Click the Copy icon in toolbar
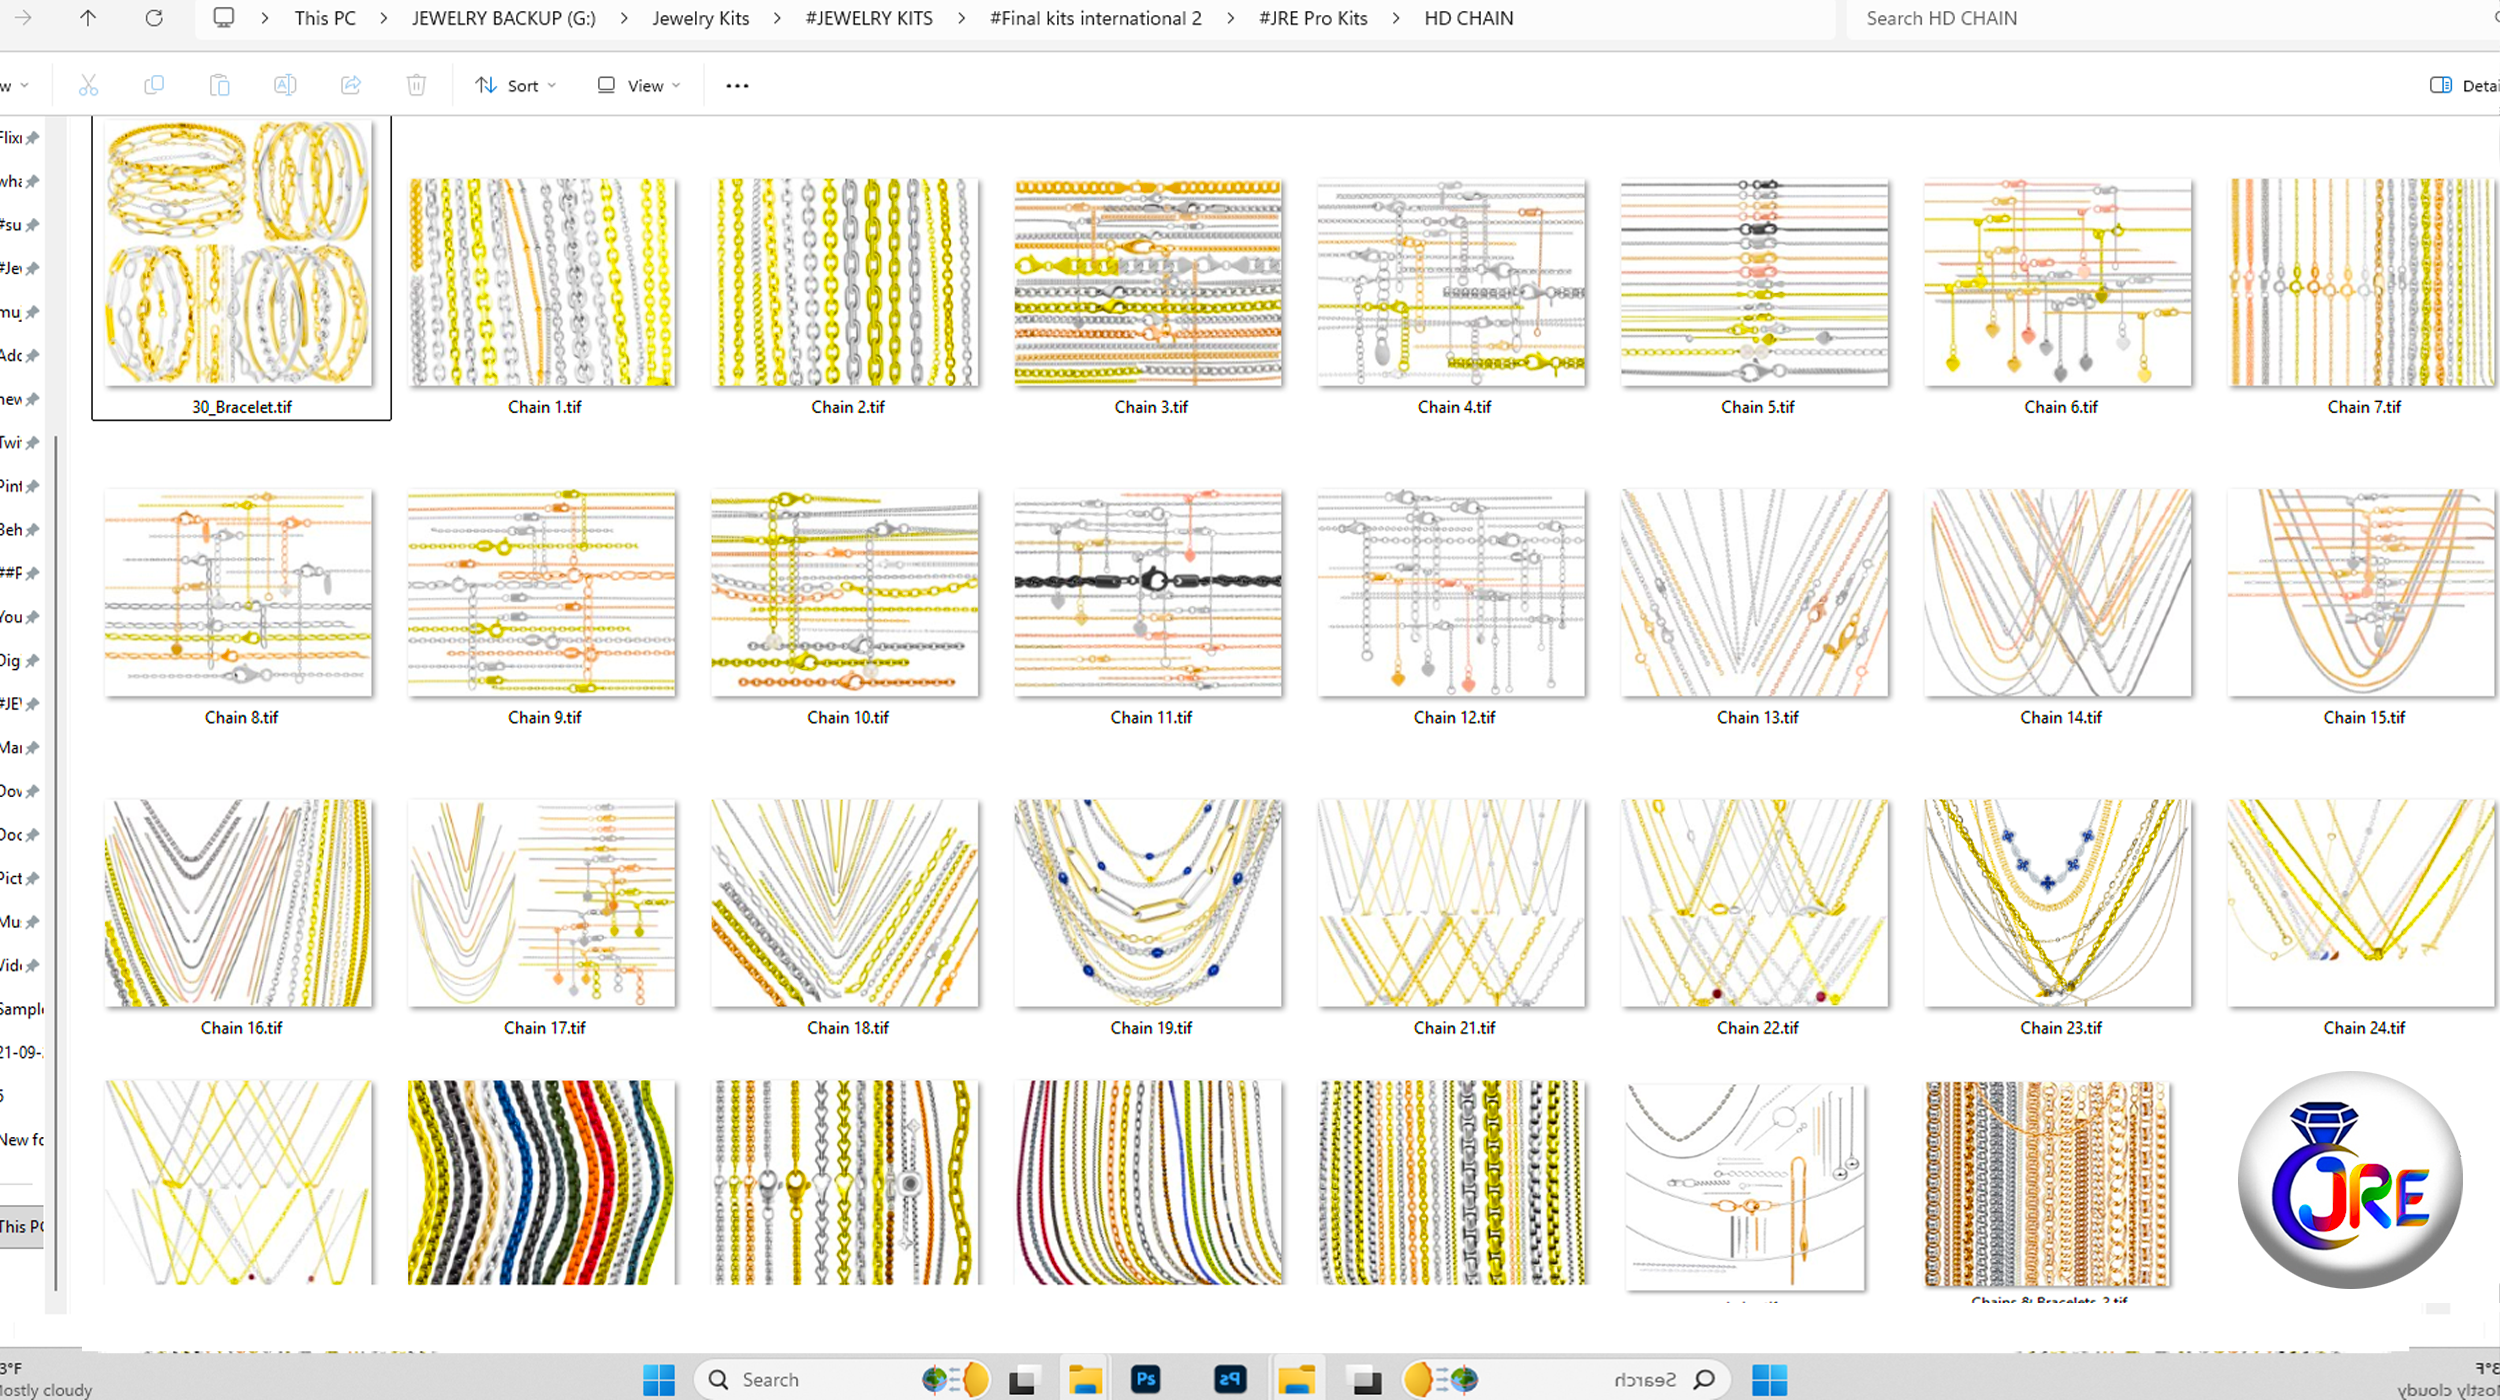Viewport: 2500px width, 1400px height. pyautogui.click(x=153, y=86)
